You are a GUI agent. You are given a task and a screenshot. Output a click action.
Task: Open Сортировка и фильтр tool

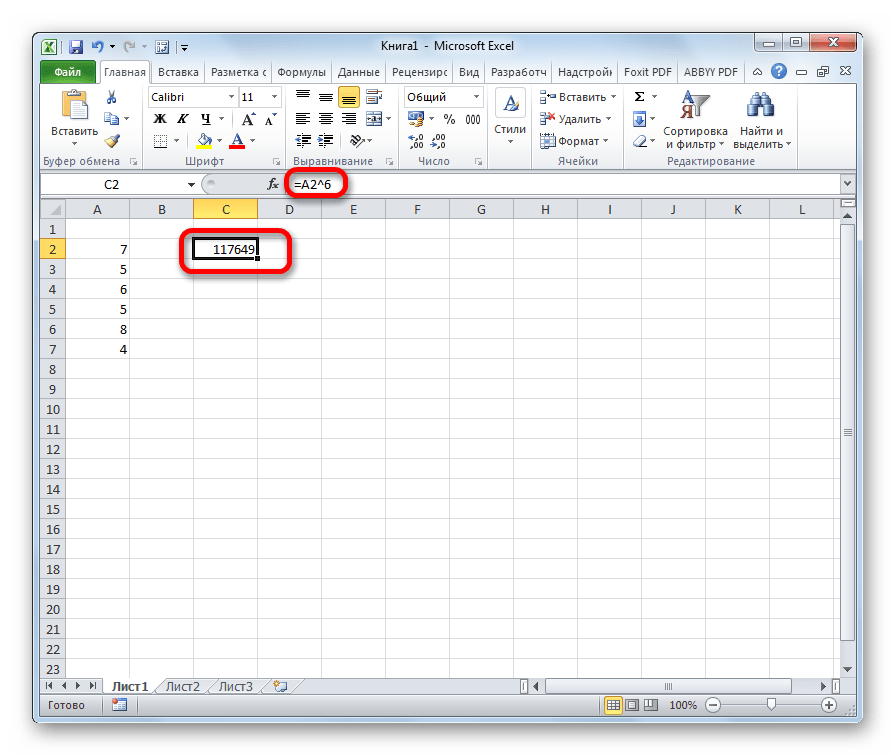click(695, 121)
